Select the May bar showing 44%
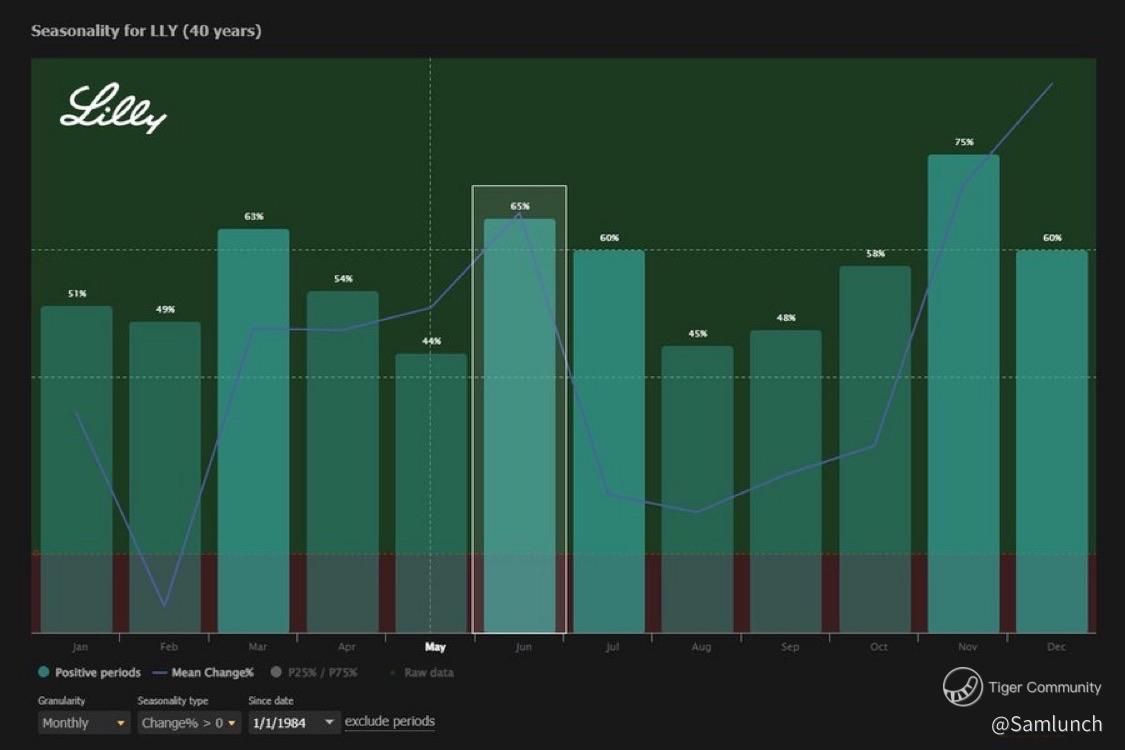Viewport: 1125px width, 750px height. 431,493
